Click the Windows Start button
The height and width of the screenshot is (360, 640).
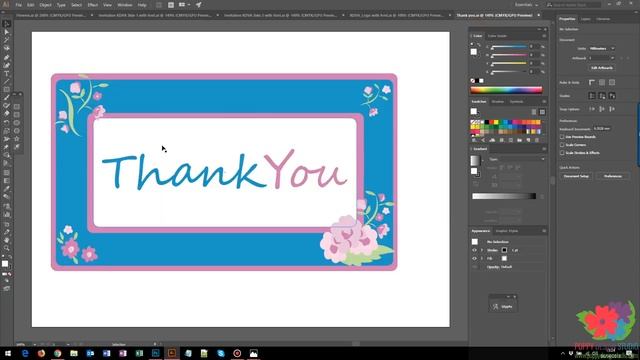point(8,353)
